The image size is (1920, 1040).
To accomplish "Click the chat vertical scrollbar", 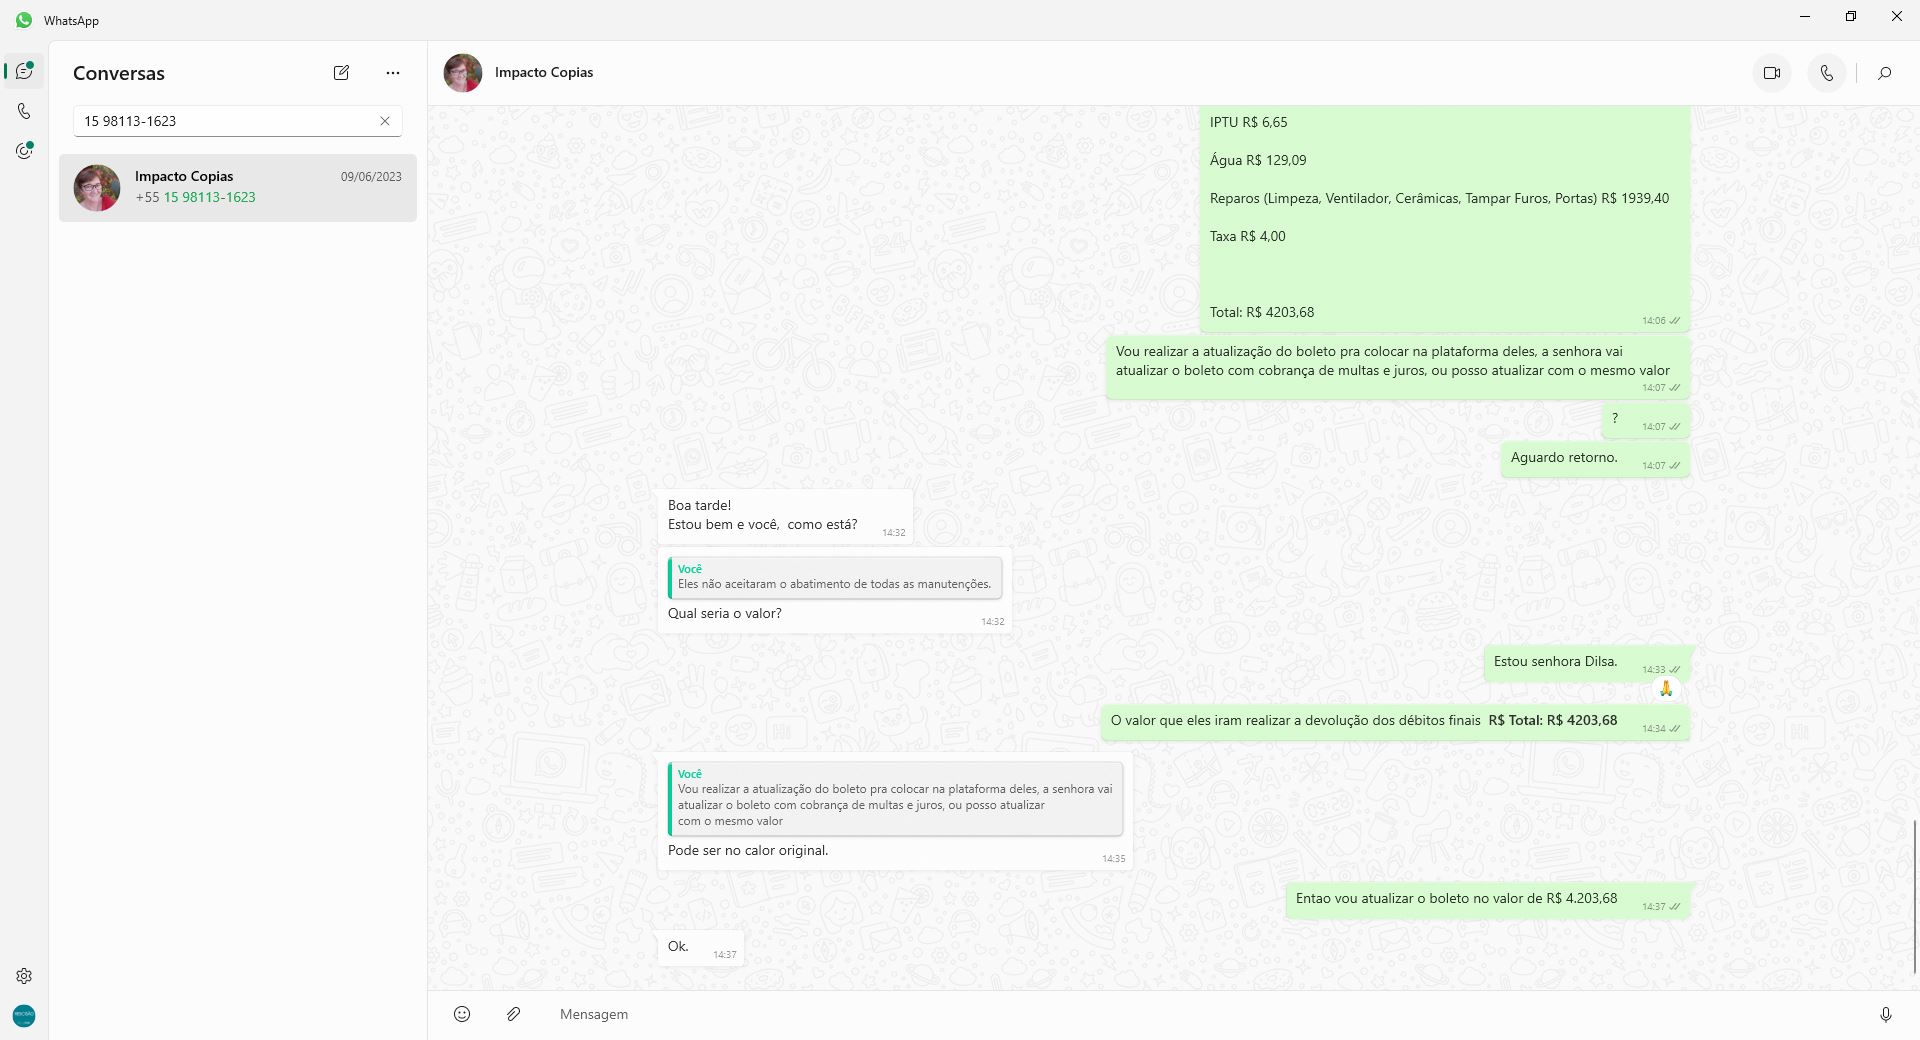I will click(1915, 895).
